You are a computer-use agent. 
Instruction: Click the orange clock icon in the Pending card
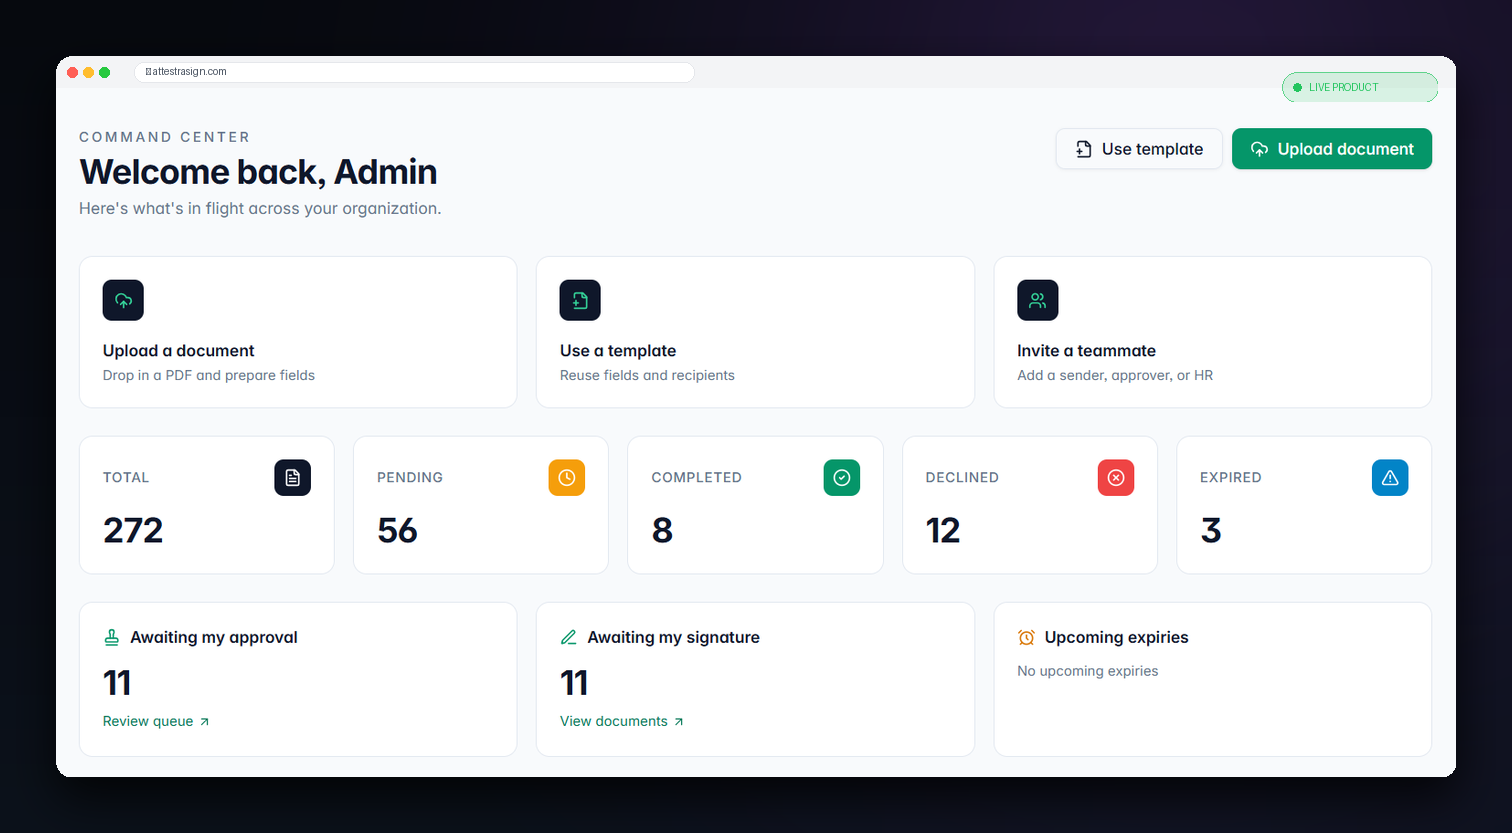pyautogui.click(x=566, y=478)
